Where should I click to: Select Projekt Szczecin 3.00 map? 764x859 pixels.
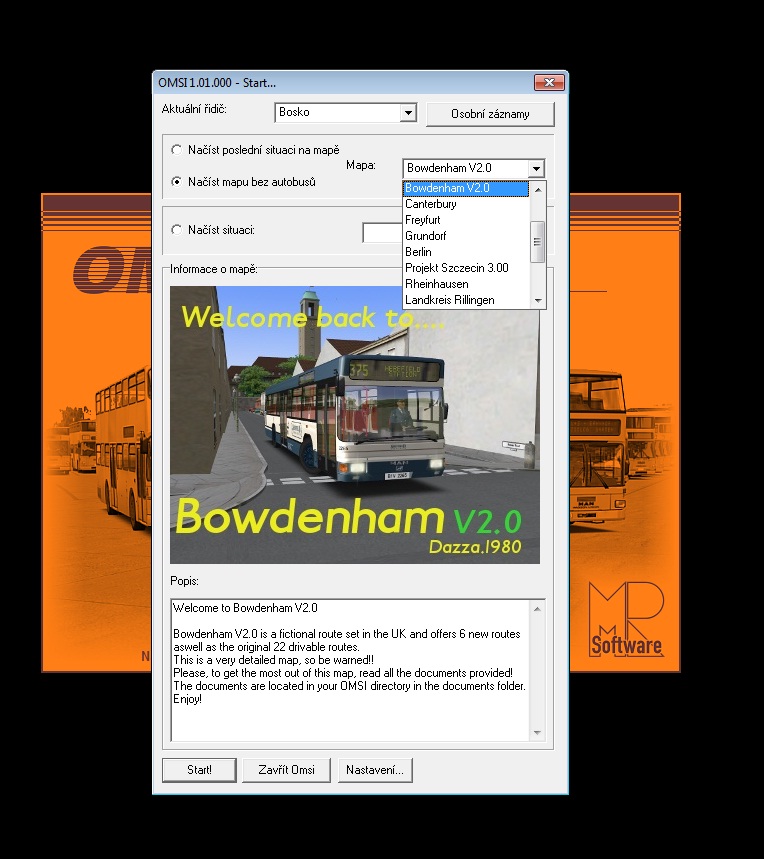click(x=456, y=268)
